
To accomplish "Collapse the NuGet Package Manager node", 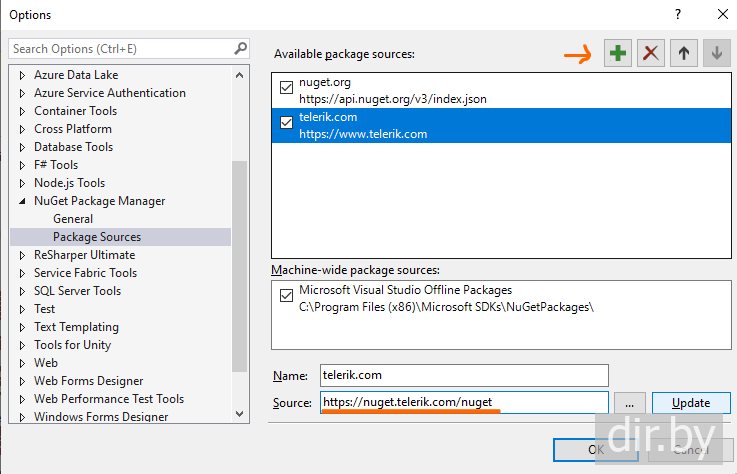I will click(x=23, y=201).
